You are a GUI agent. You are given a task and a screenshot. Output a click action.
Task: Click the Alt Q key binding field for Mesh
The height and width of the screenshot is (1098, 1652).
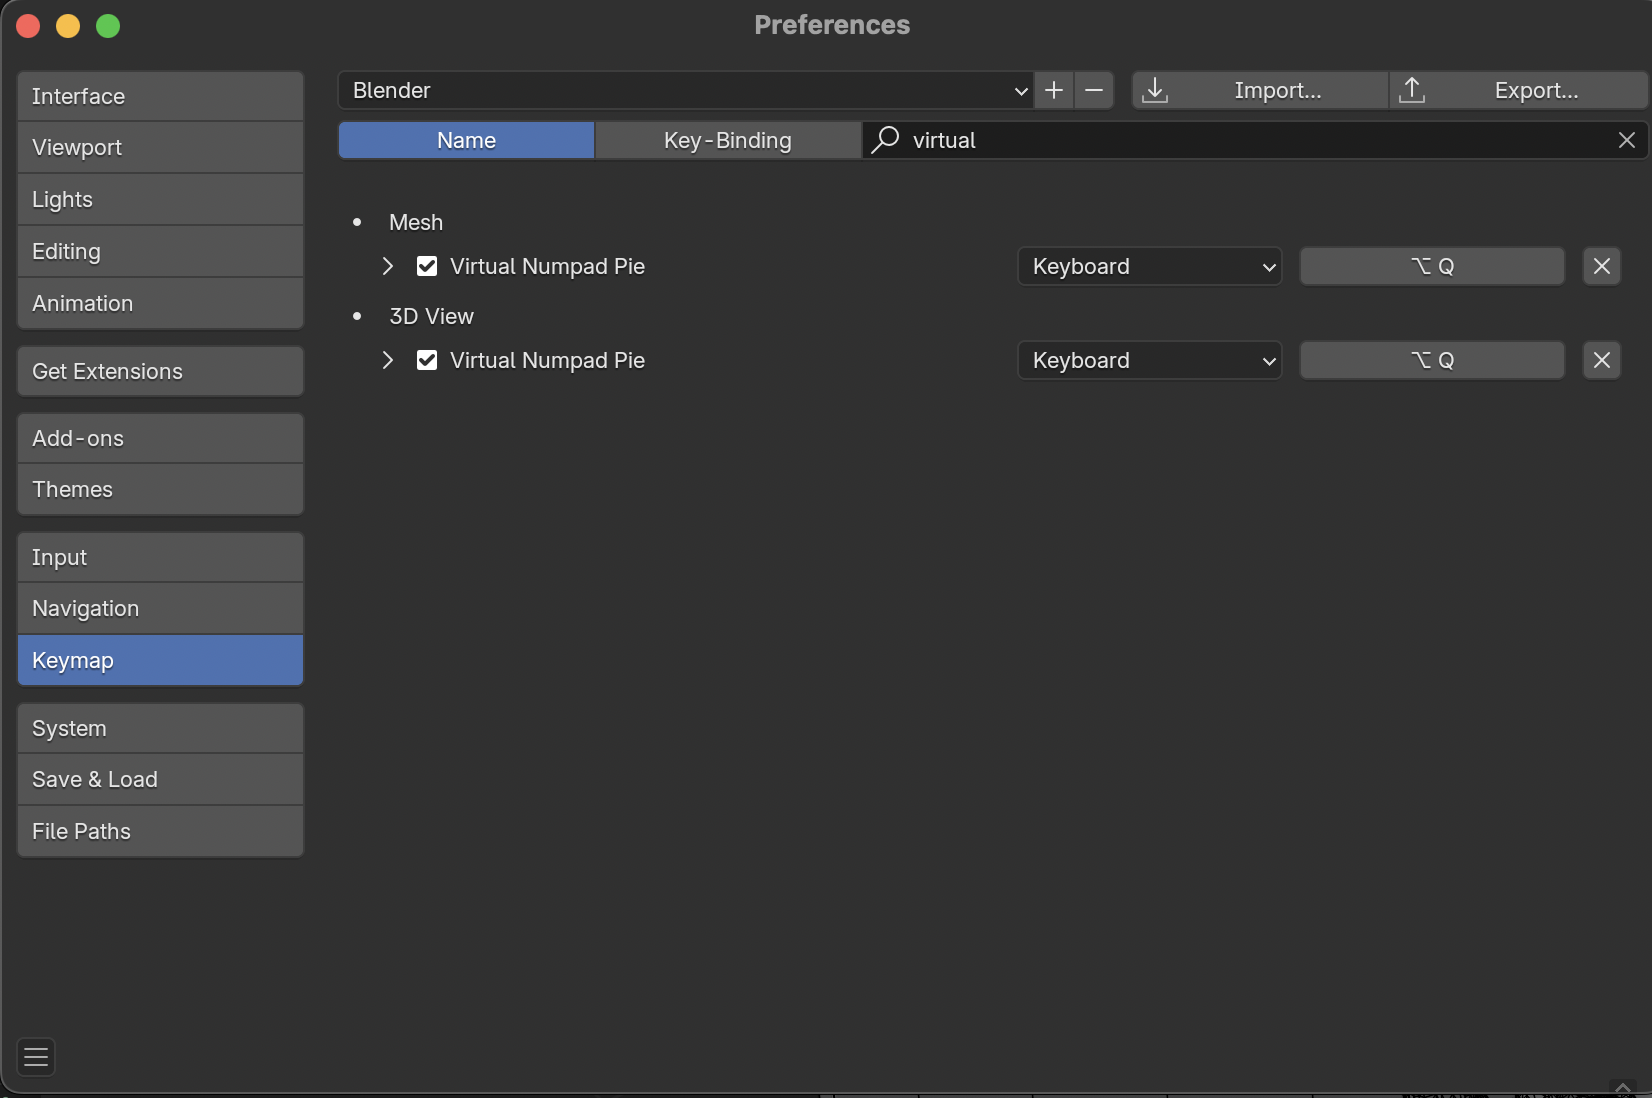tap(1431, 266)
